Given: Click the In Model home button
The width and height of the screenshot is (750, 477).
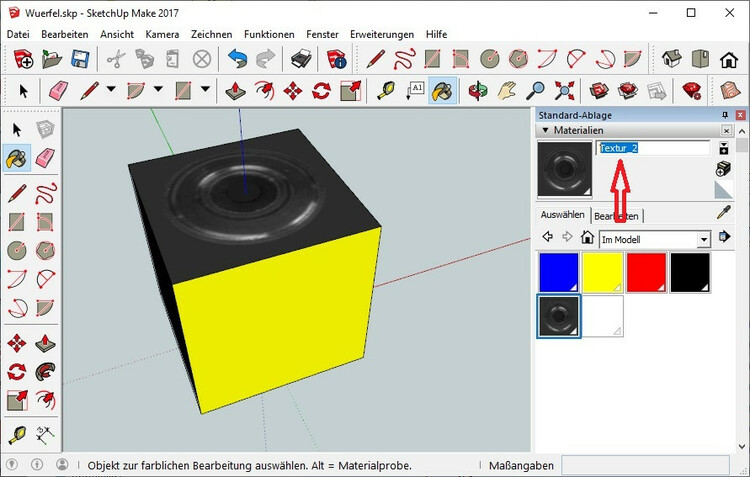Looking at the screenshot, I should click(588, 238).
